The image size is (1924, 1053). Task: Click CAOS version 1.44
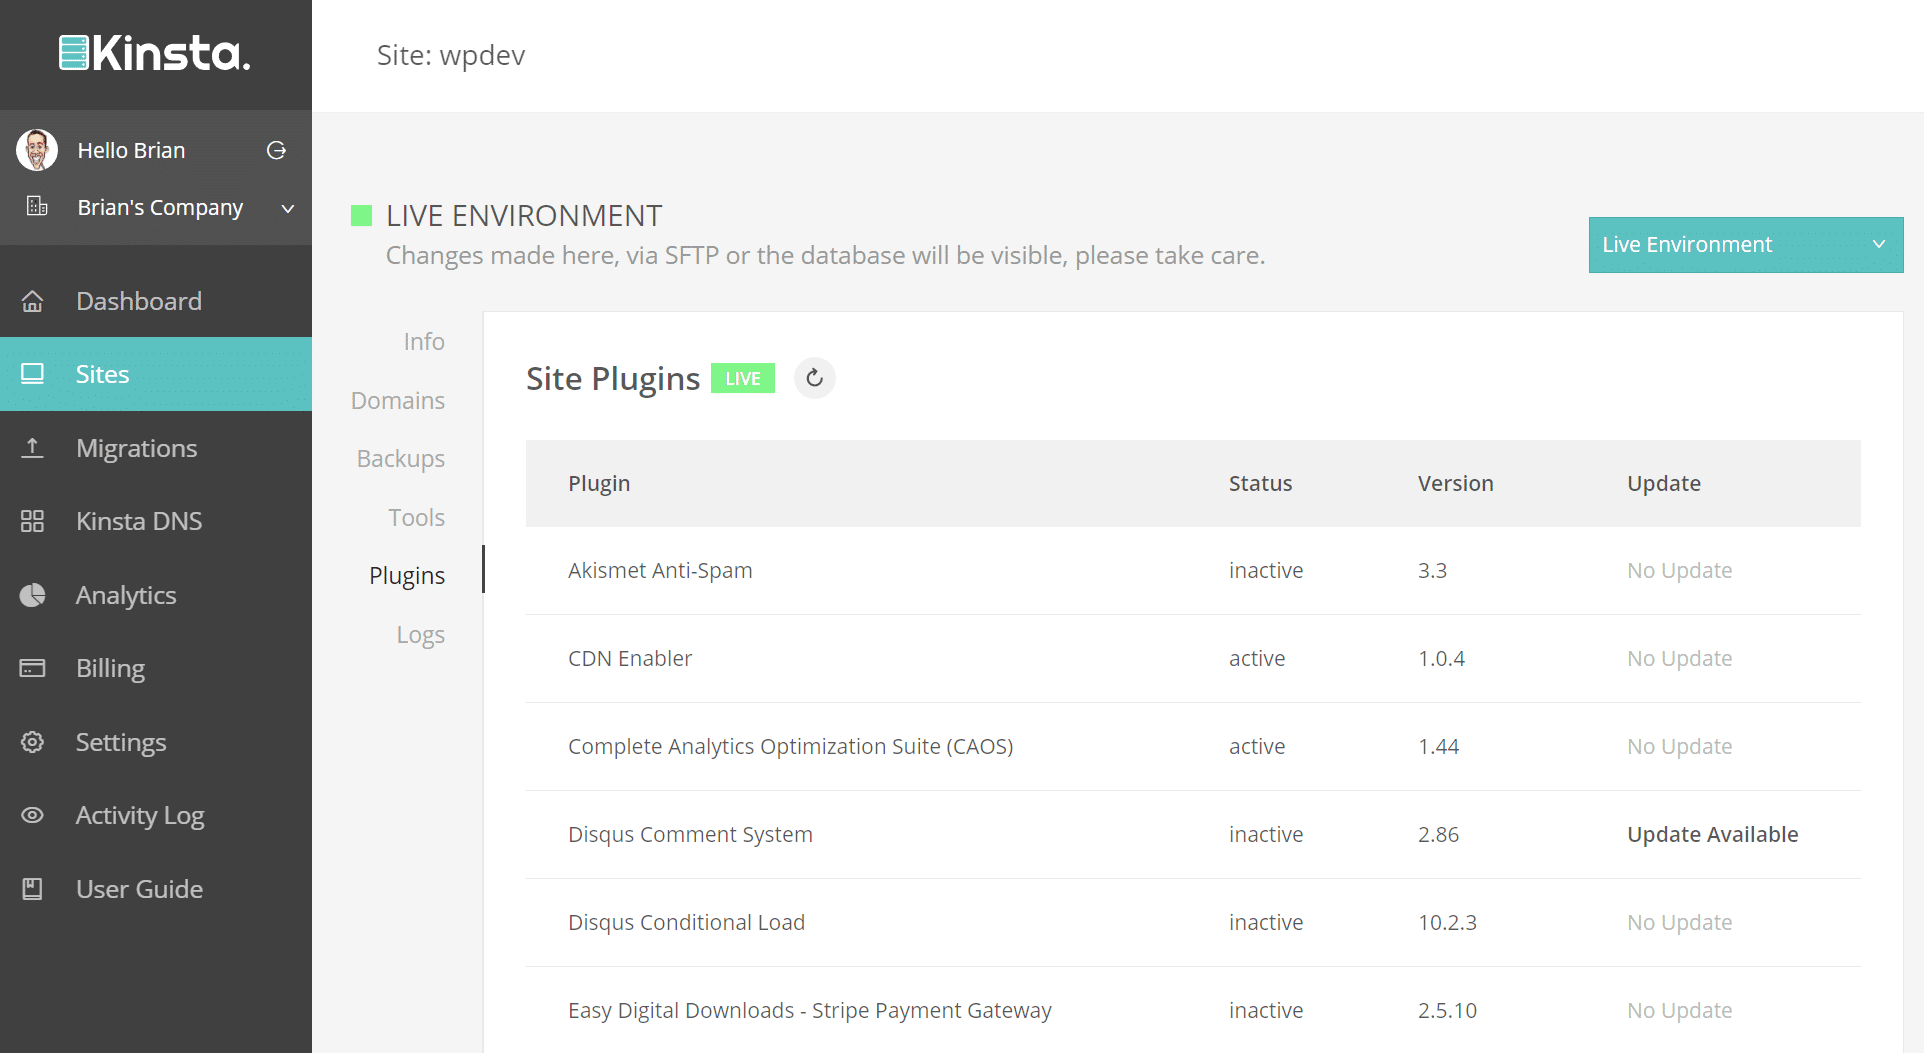1438,746
